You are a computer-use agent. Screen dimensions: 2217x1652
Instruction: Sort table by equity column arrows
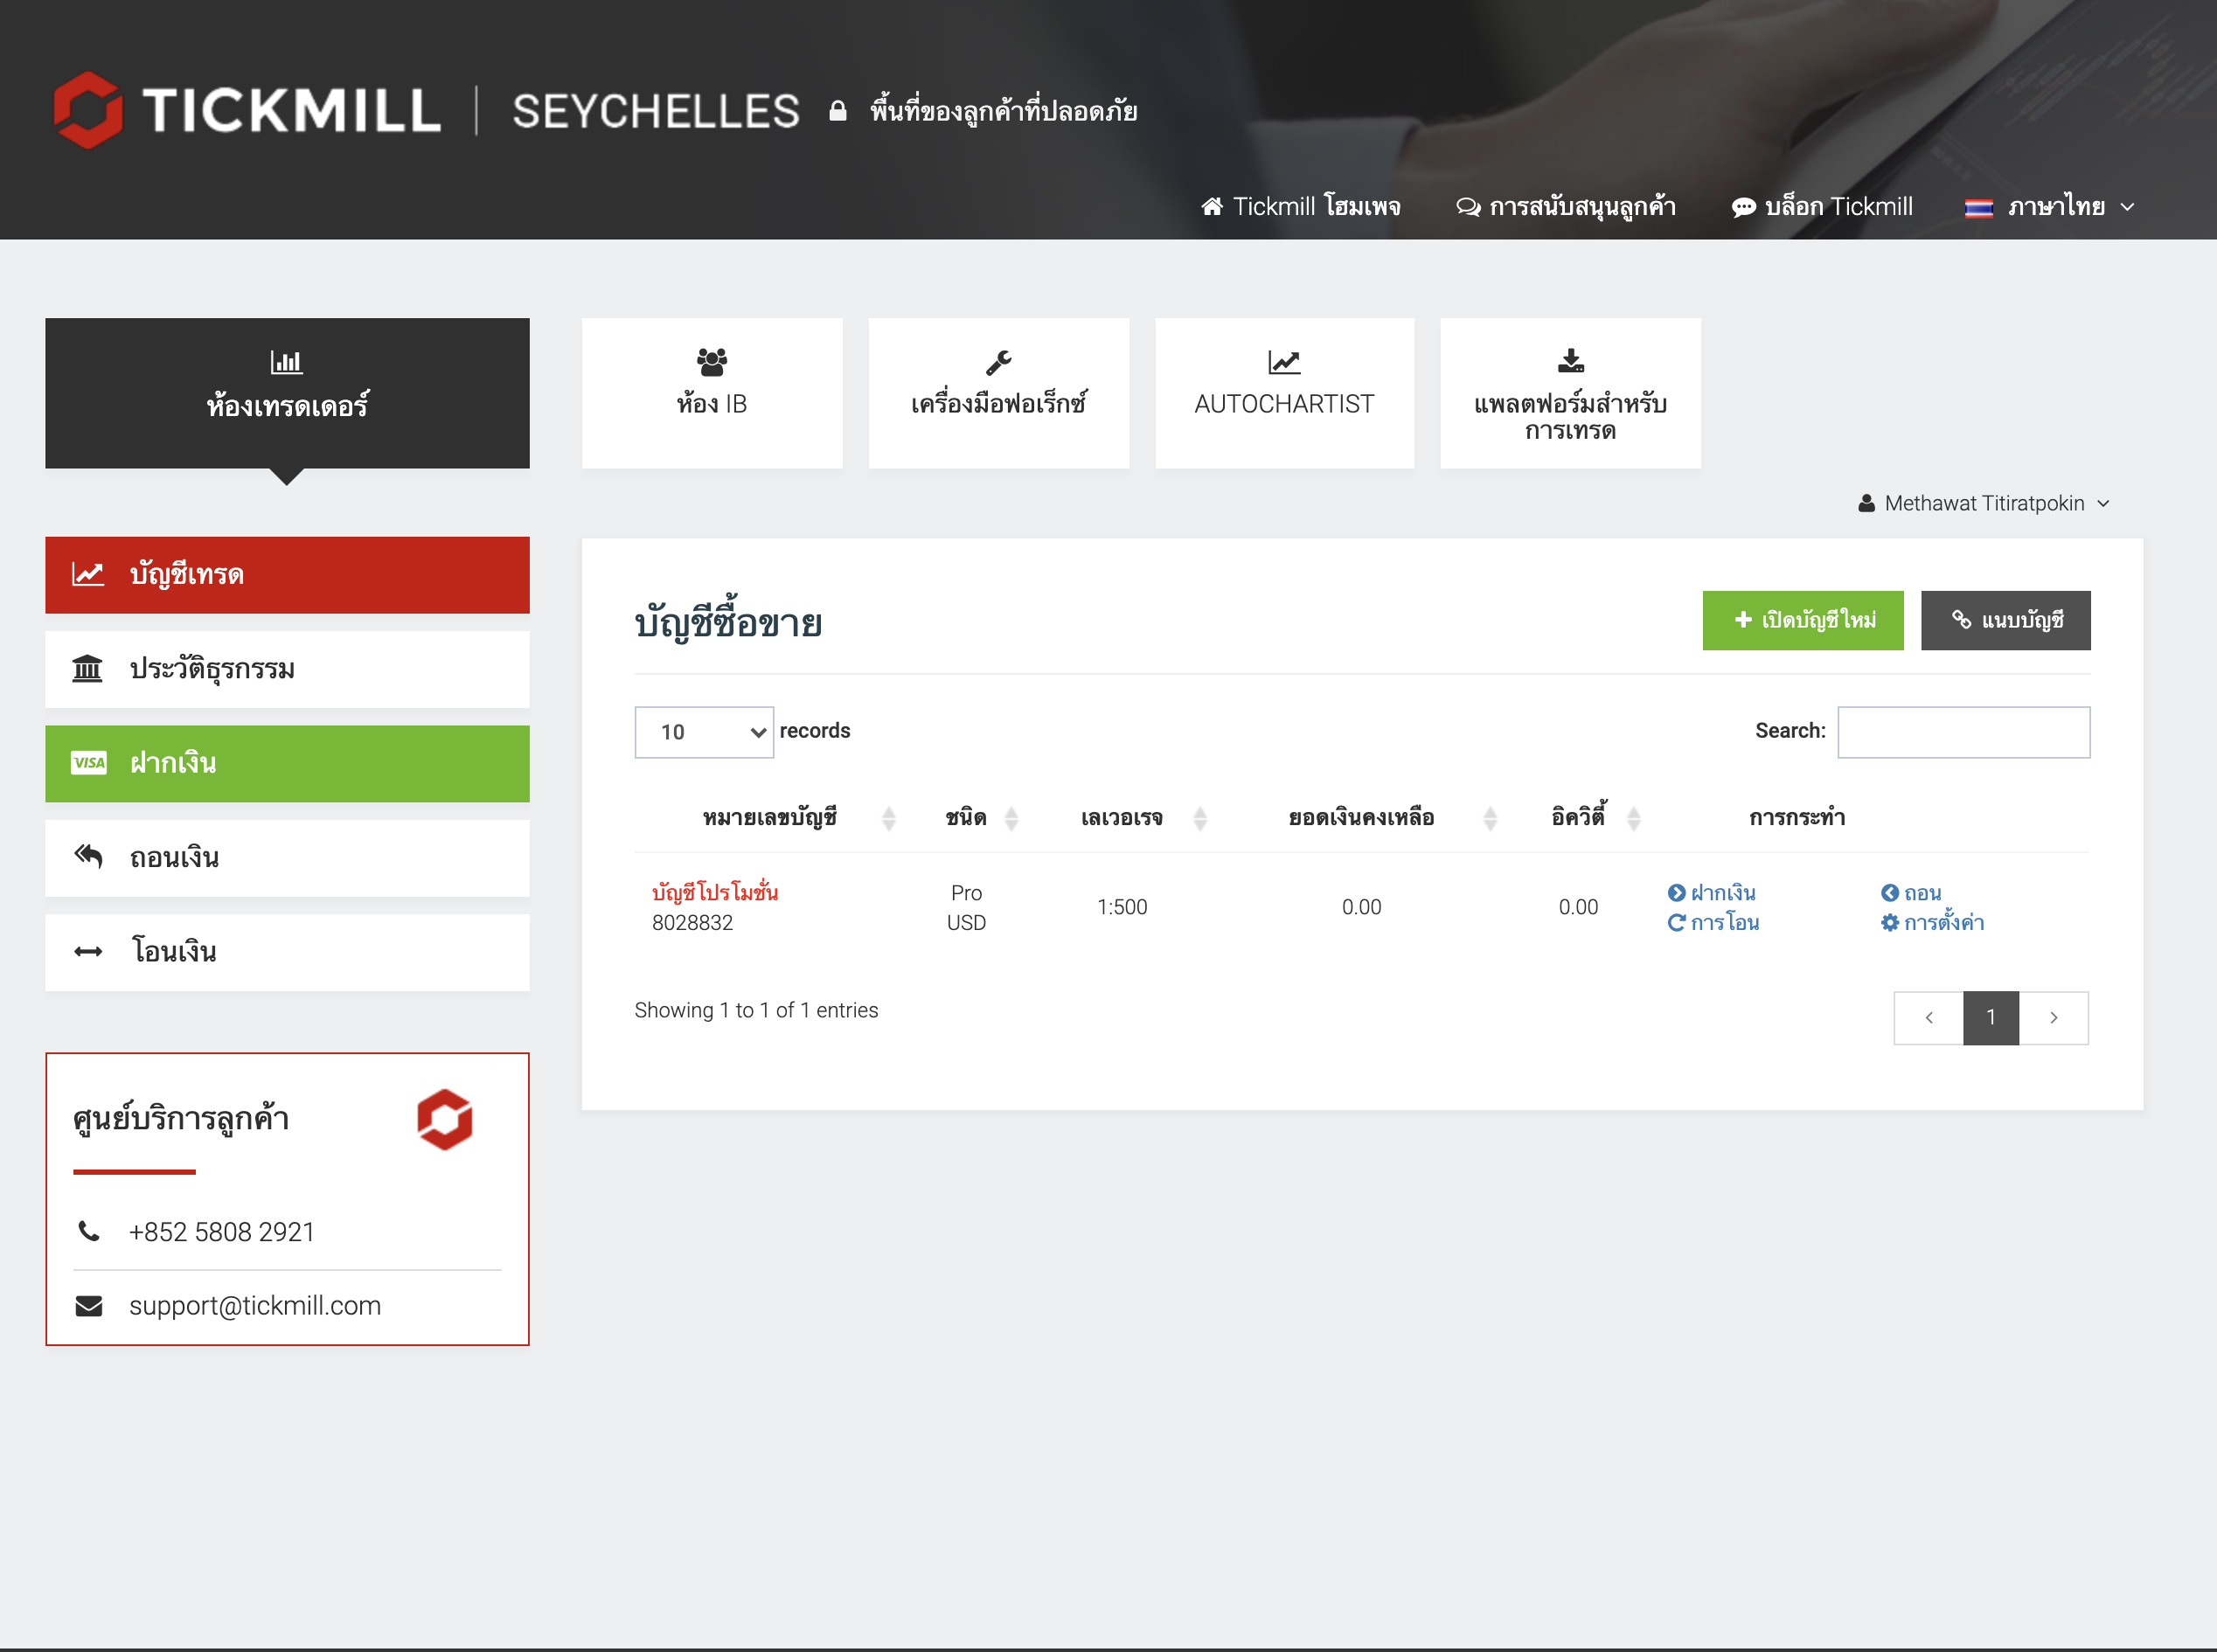1633,819
